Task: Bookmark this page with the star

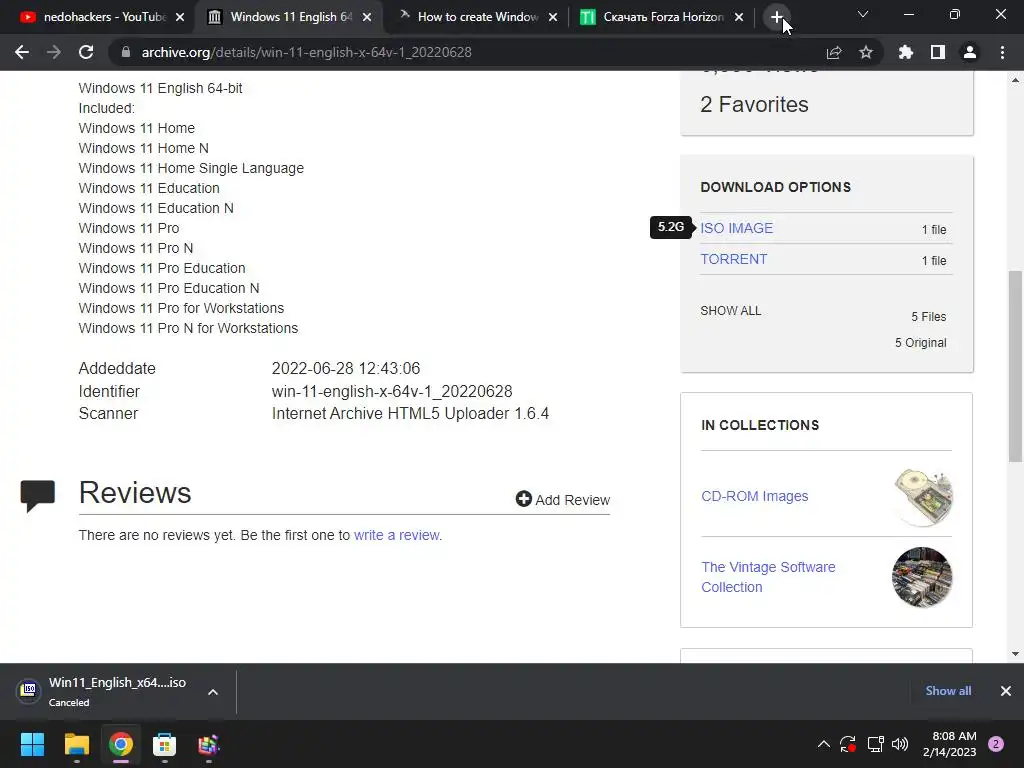Action: pos(866,52)
